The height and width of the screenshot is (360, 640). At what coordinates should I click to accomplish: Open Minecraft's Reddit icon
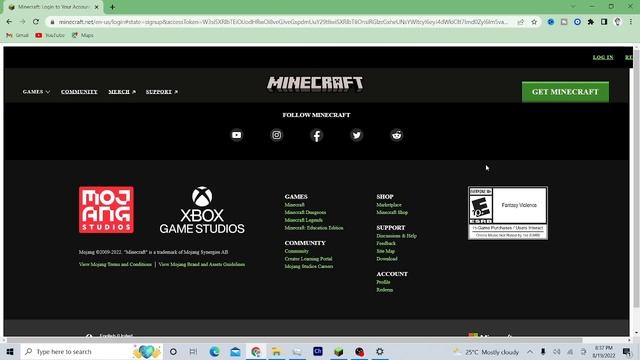click(396, 135)
